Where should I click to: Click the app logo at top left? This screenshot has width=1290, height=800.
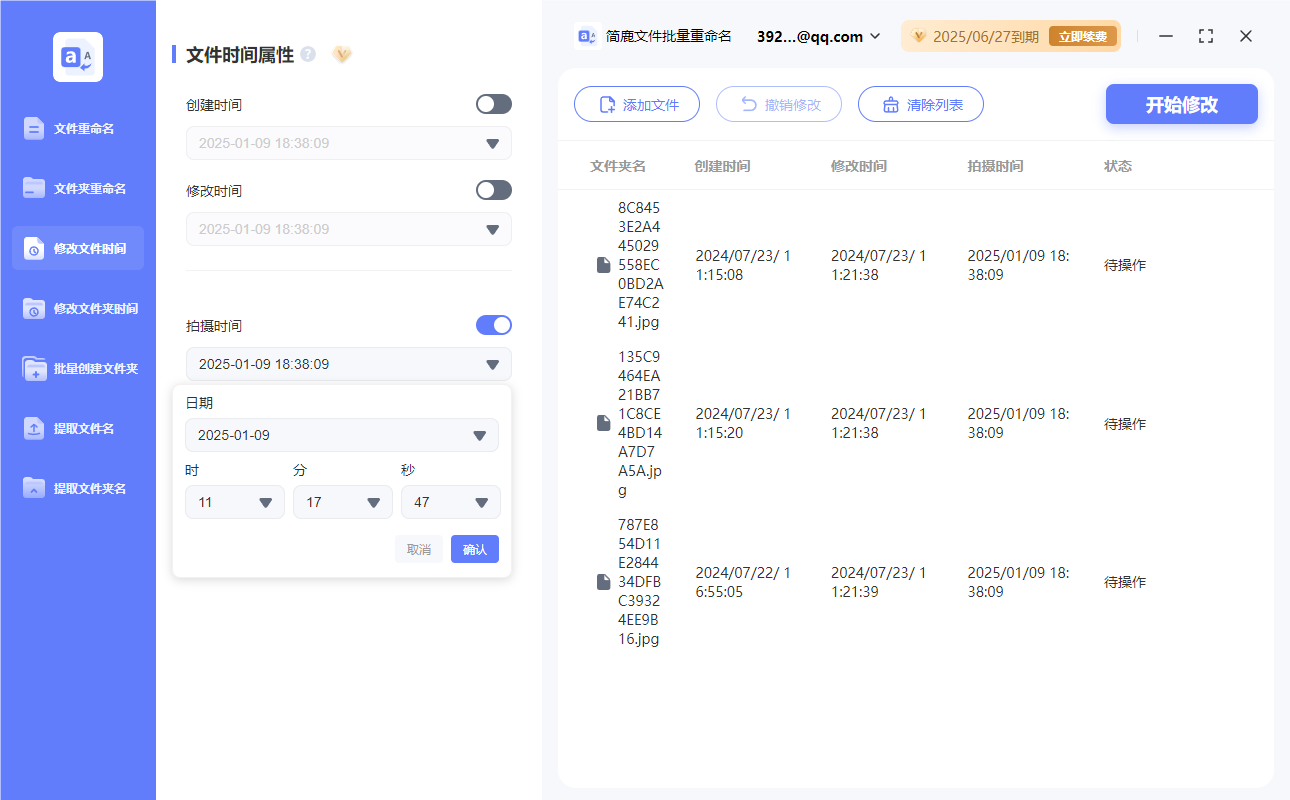[x=77, y=57]
